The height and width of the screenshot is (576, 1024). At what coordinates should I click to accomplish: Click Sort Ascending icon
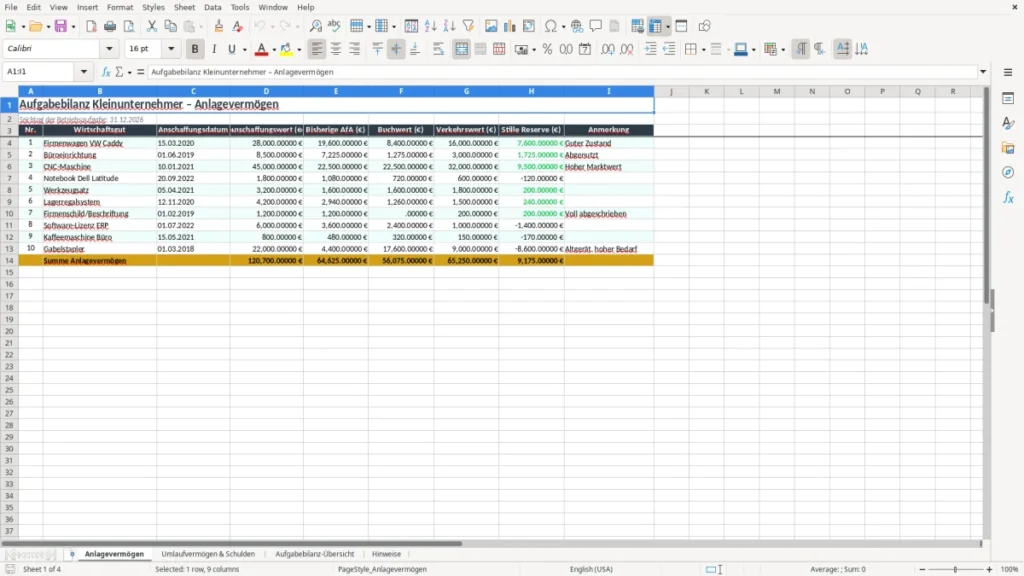pyautogui.click(x=430, y=26)
